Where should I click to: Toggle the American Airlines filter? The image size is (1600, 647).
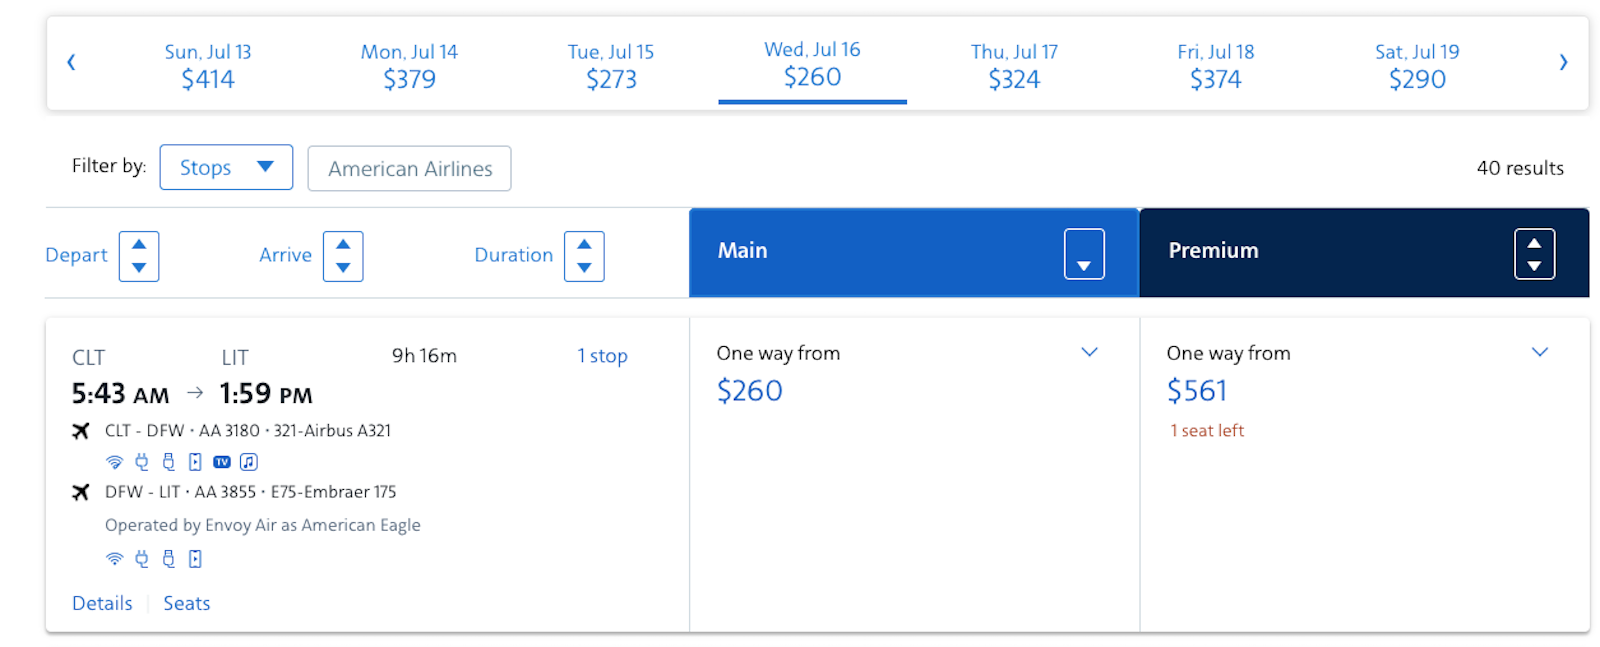point(409,168)
